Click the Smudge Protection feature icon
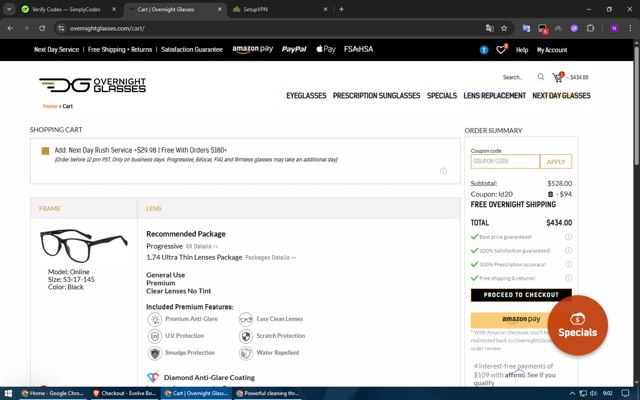Viewport: 640px width, 400px height. 155,353
